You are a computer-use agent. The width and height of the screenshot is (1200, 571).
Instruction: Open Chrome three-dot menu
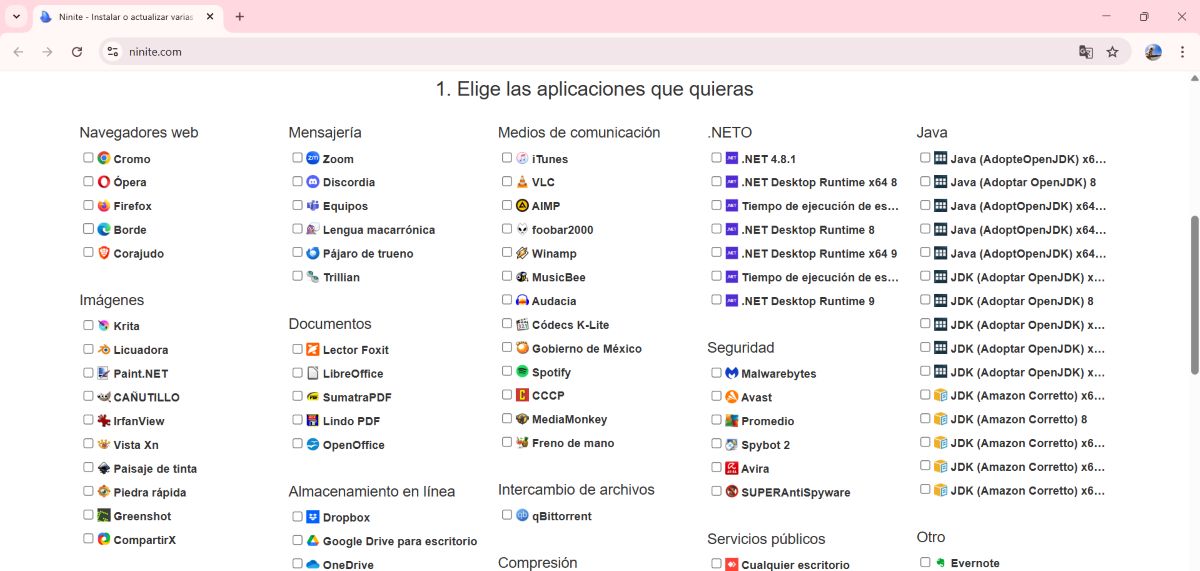pyautogui.click(x=1182, y=52)
